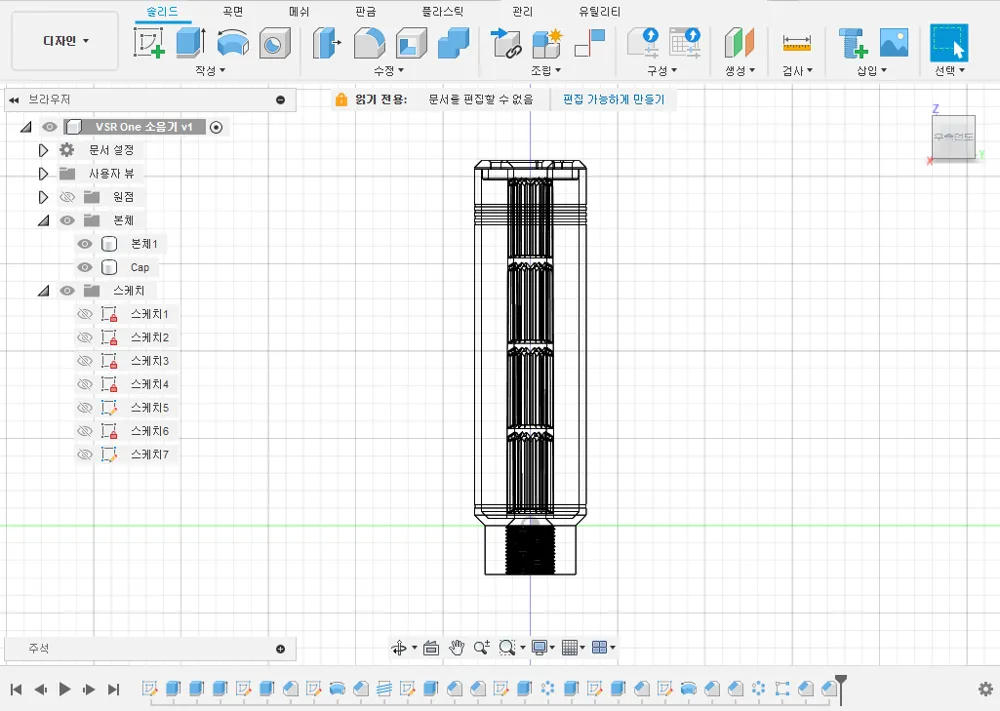Collapse the 스케치 folder
1000x711 pixels.
[x=43, y=291]
